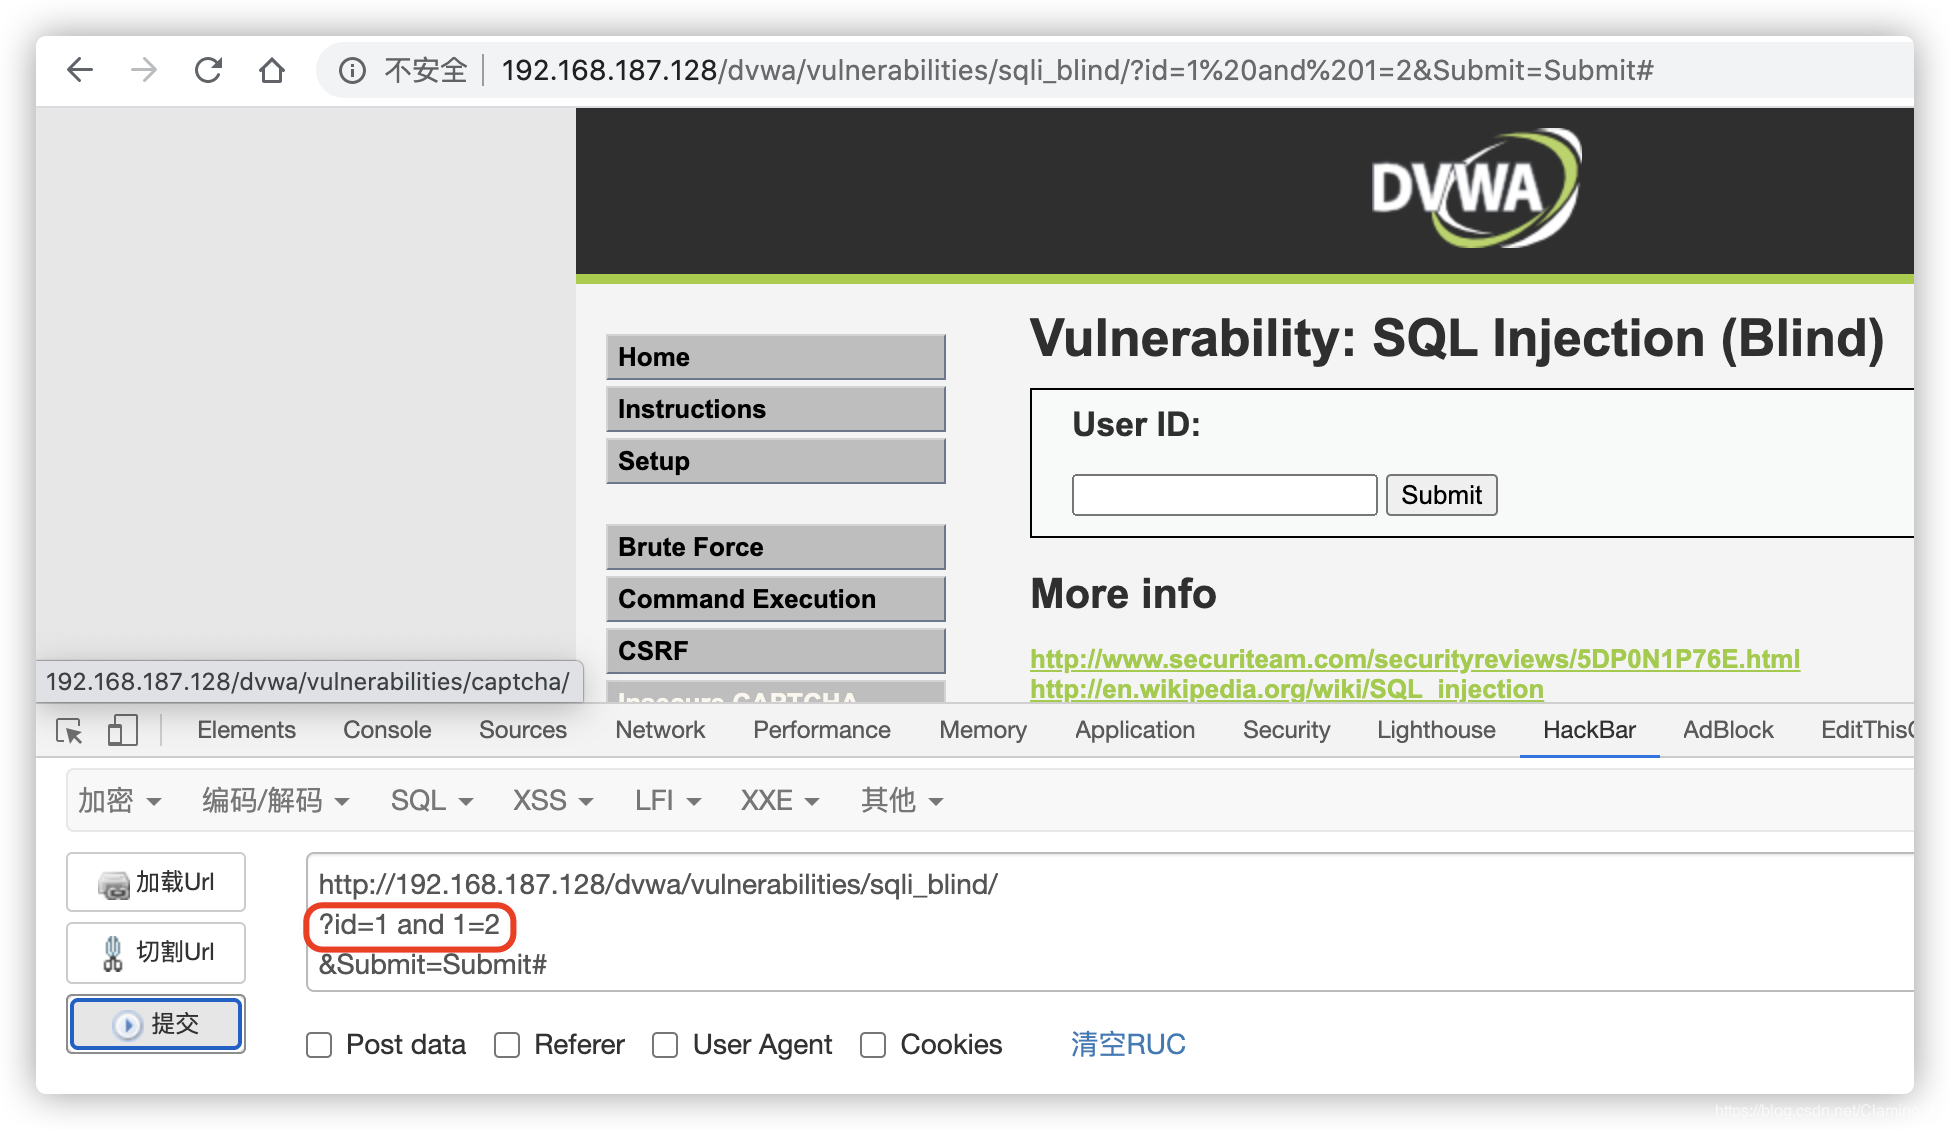Open the Setup menu item
The image size is (1950, 1130).
[775, 461]
